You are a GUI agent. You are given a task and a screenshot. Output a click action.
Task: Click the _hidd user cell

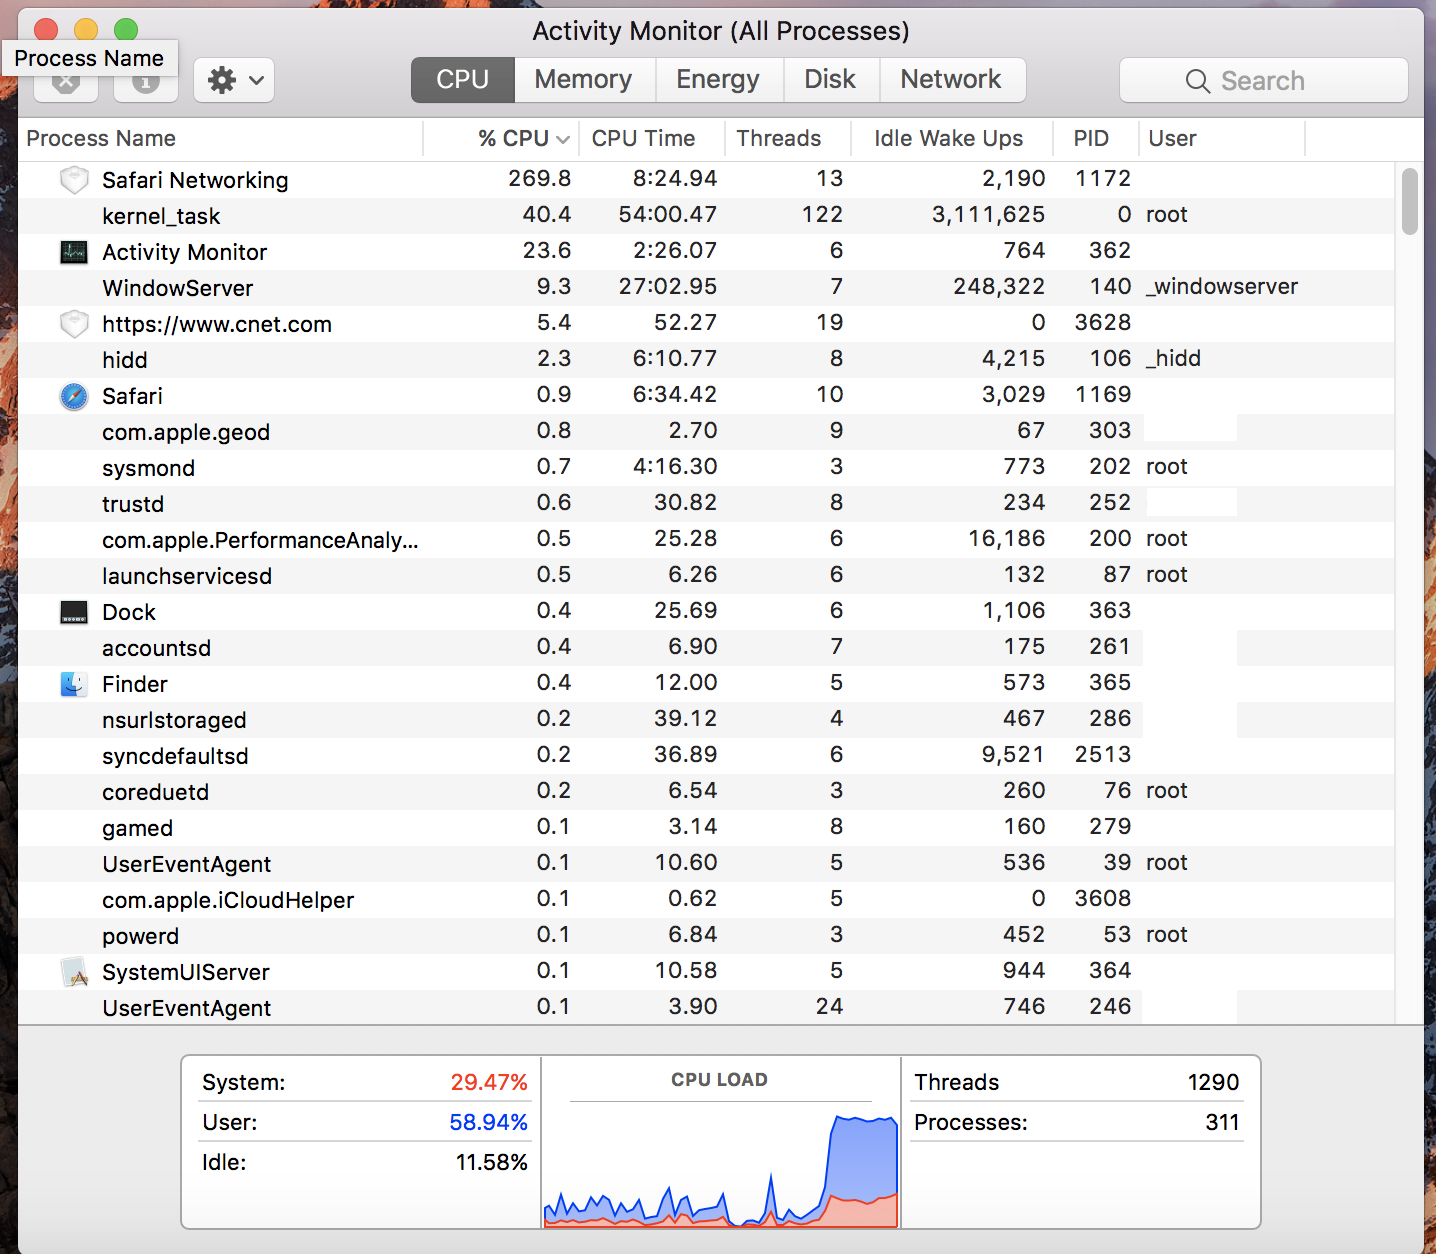tap(1174, 359)
